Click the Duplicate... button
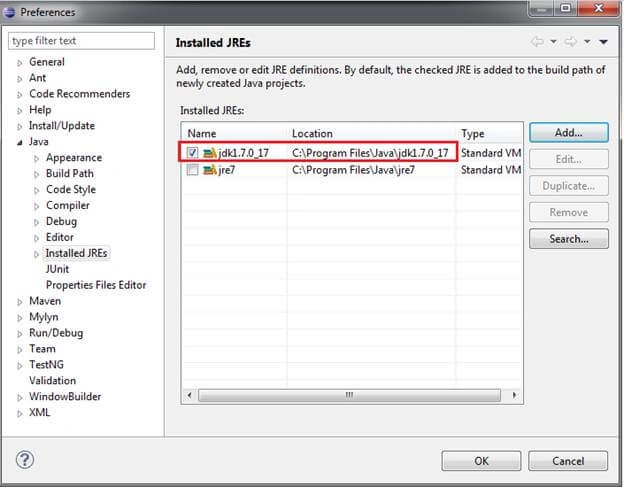Image resolution: width=624 pixels, height=487 pixels. (x=569, y=186)
